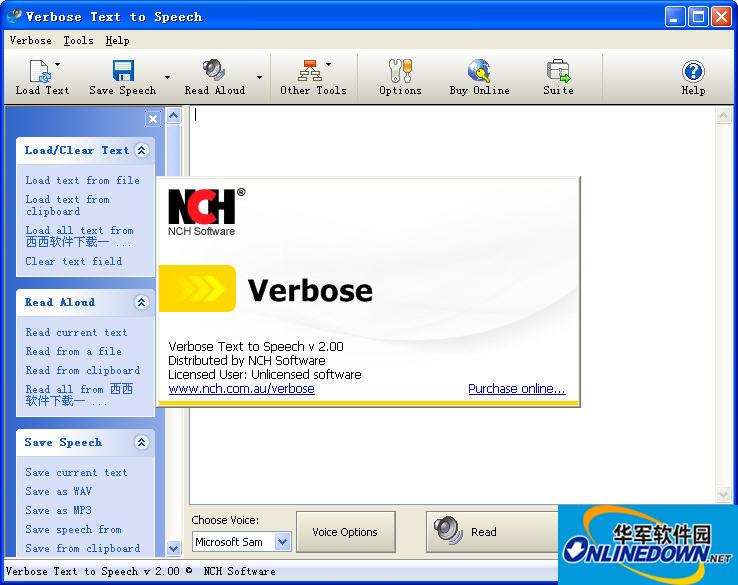Open www.nch.com.au/verbose link on splash
Image resolution: width=738 pixels, height=585 pixels.
[241, 389]
